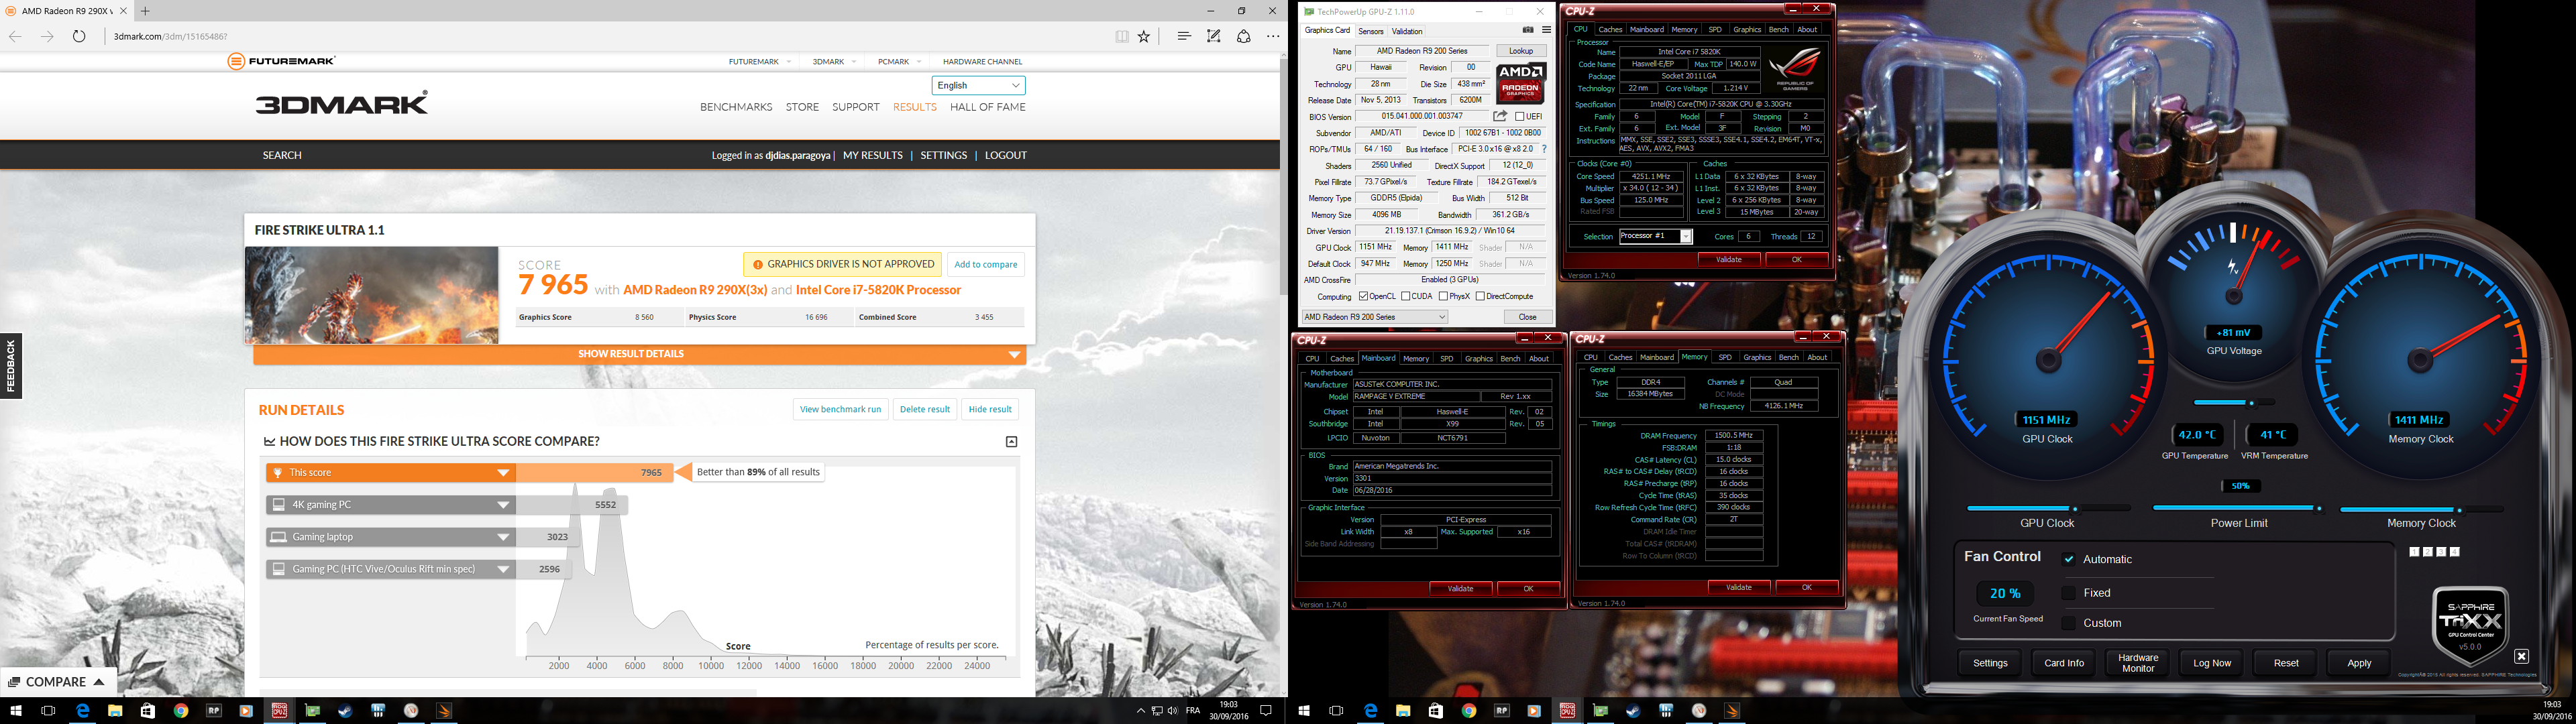Viewport: 2576px width, 724px height.
Task: Toggle the DirectCompute checkbox in GPU-Z
Action: (1481, 296)
